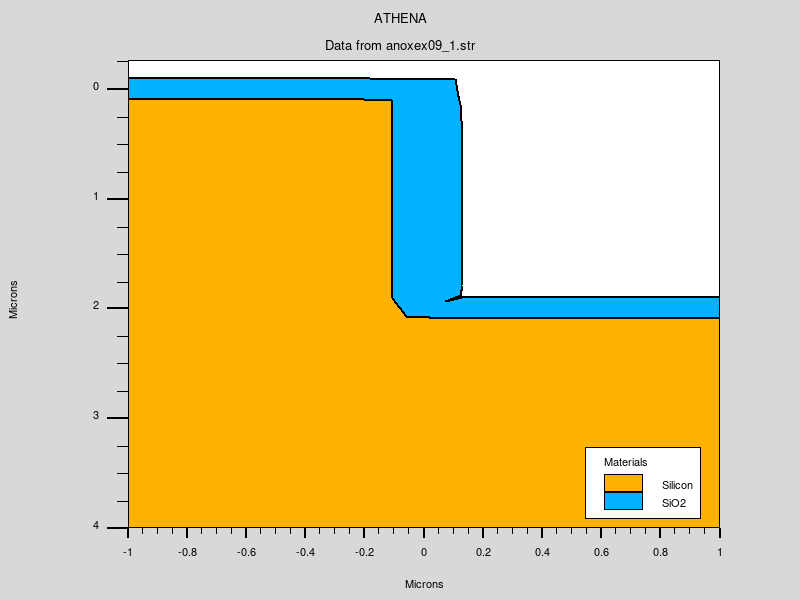Click the blue SiO2 legend swatch

(x=623, y=501)
